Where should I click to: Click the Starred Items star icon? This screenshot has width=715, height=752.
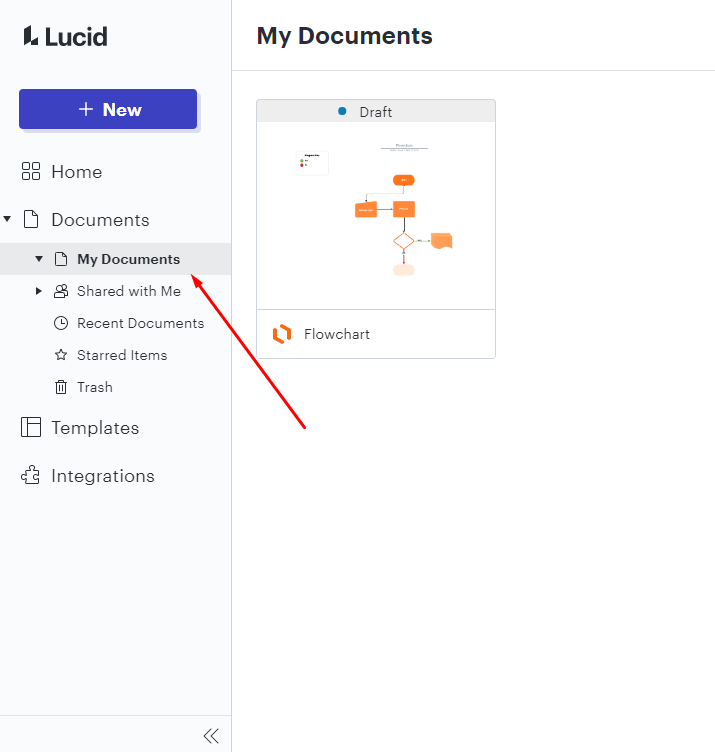[61, 355]
